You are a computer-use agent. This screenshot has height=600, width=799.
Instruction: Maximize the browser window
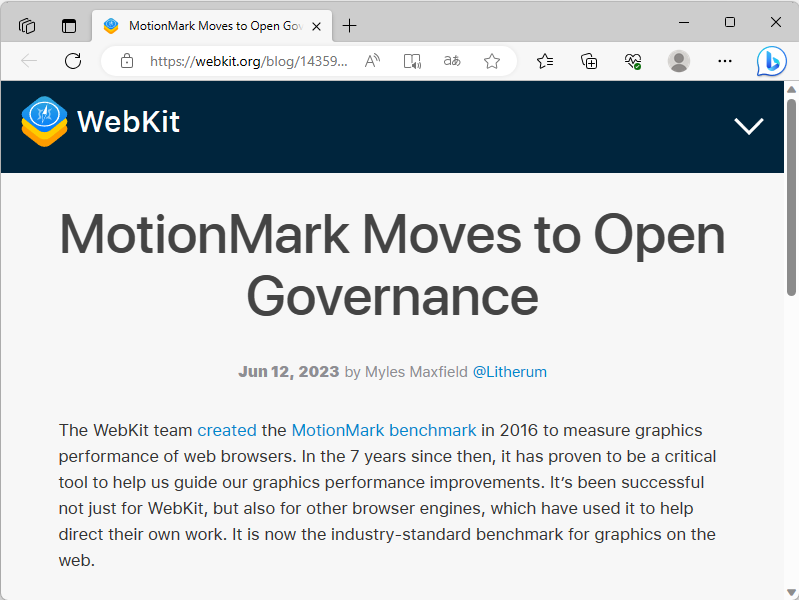(730, 22)
